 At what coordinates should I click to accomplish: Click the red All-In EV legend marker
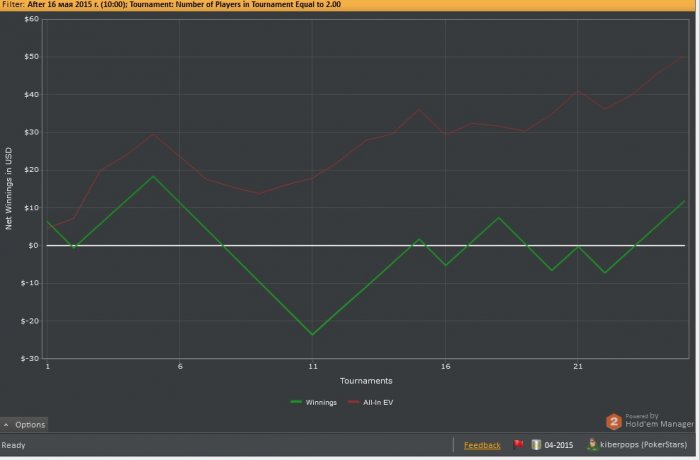coord(354,402)
